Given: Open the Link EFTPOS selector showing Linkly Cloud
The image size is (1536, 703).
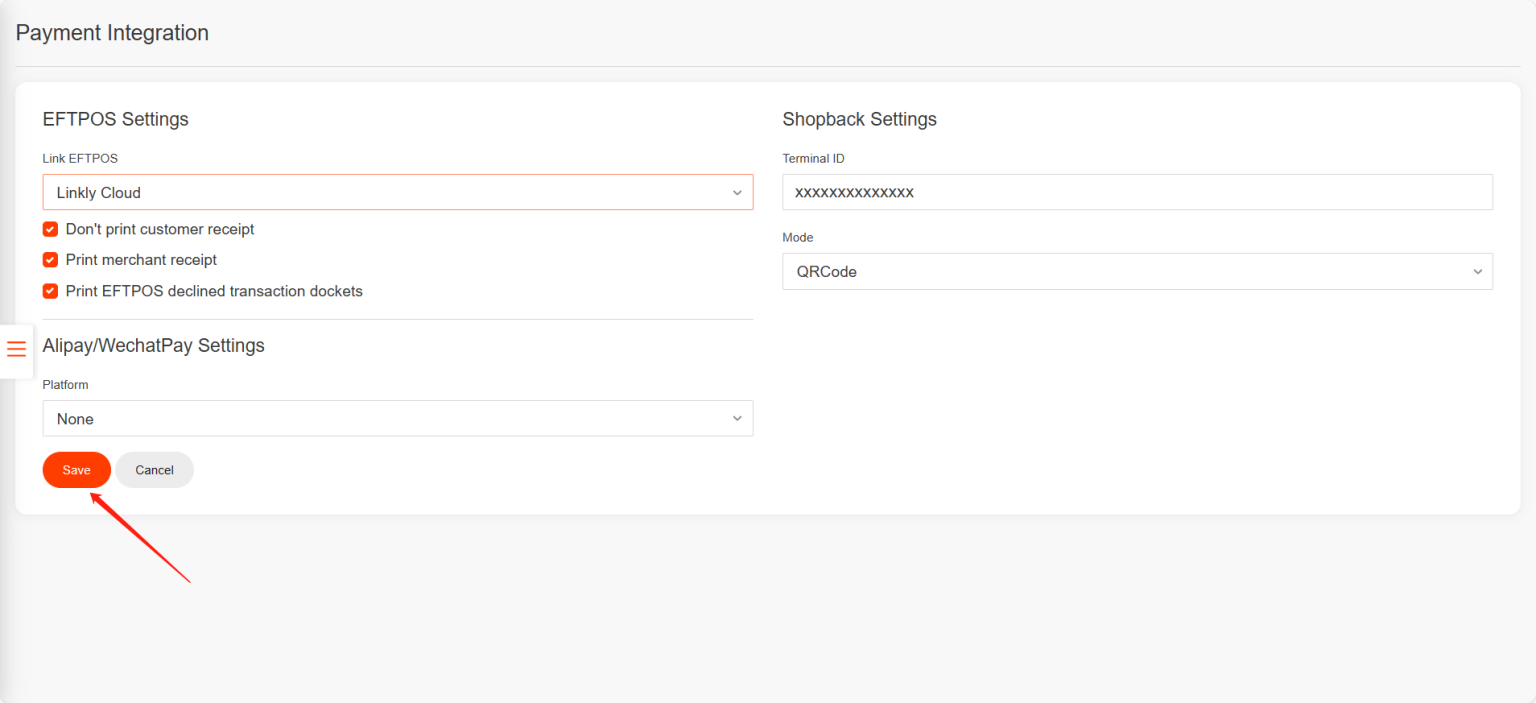Looking at the screenshot, I should [x=398, y=192].
